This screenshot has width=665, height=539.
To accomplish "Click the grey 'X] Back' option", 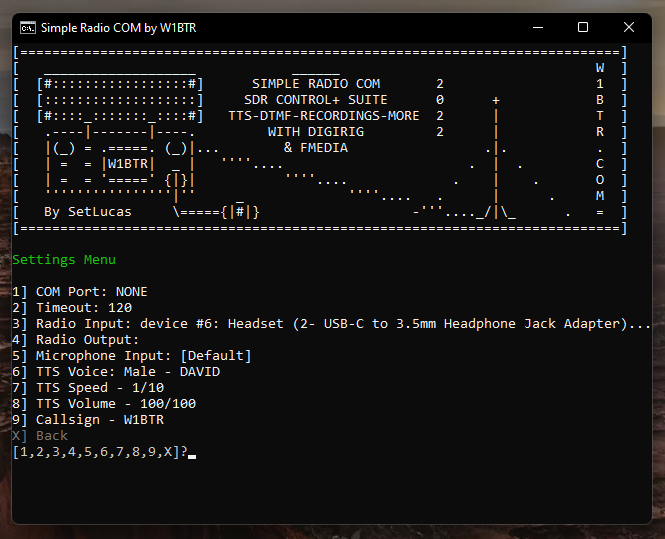I will coord(40,436).
